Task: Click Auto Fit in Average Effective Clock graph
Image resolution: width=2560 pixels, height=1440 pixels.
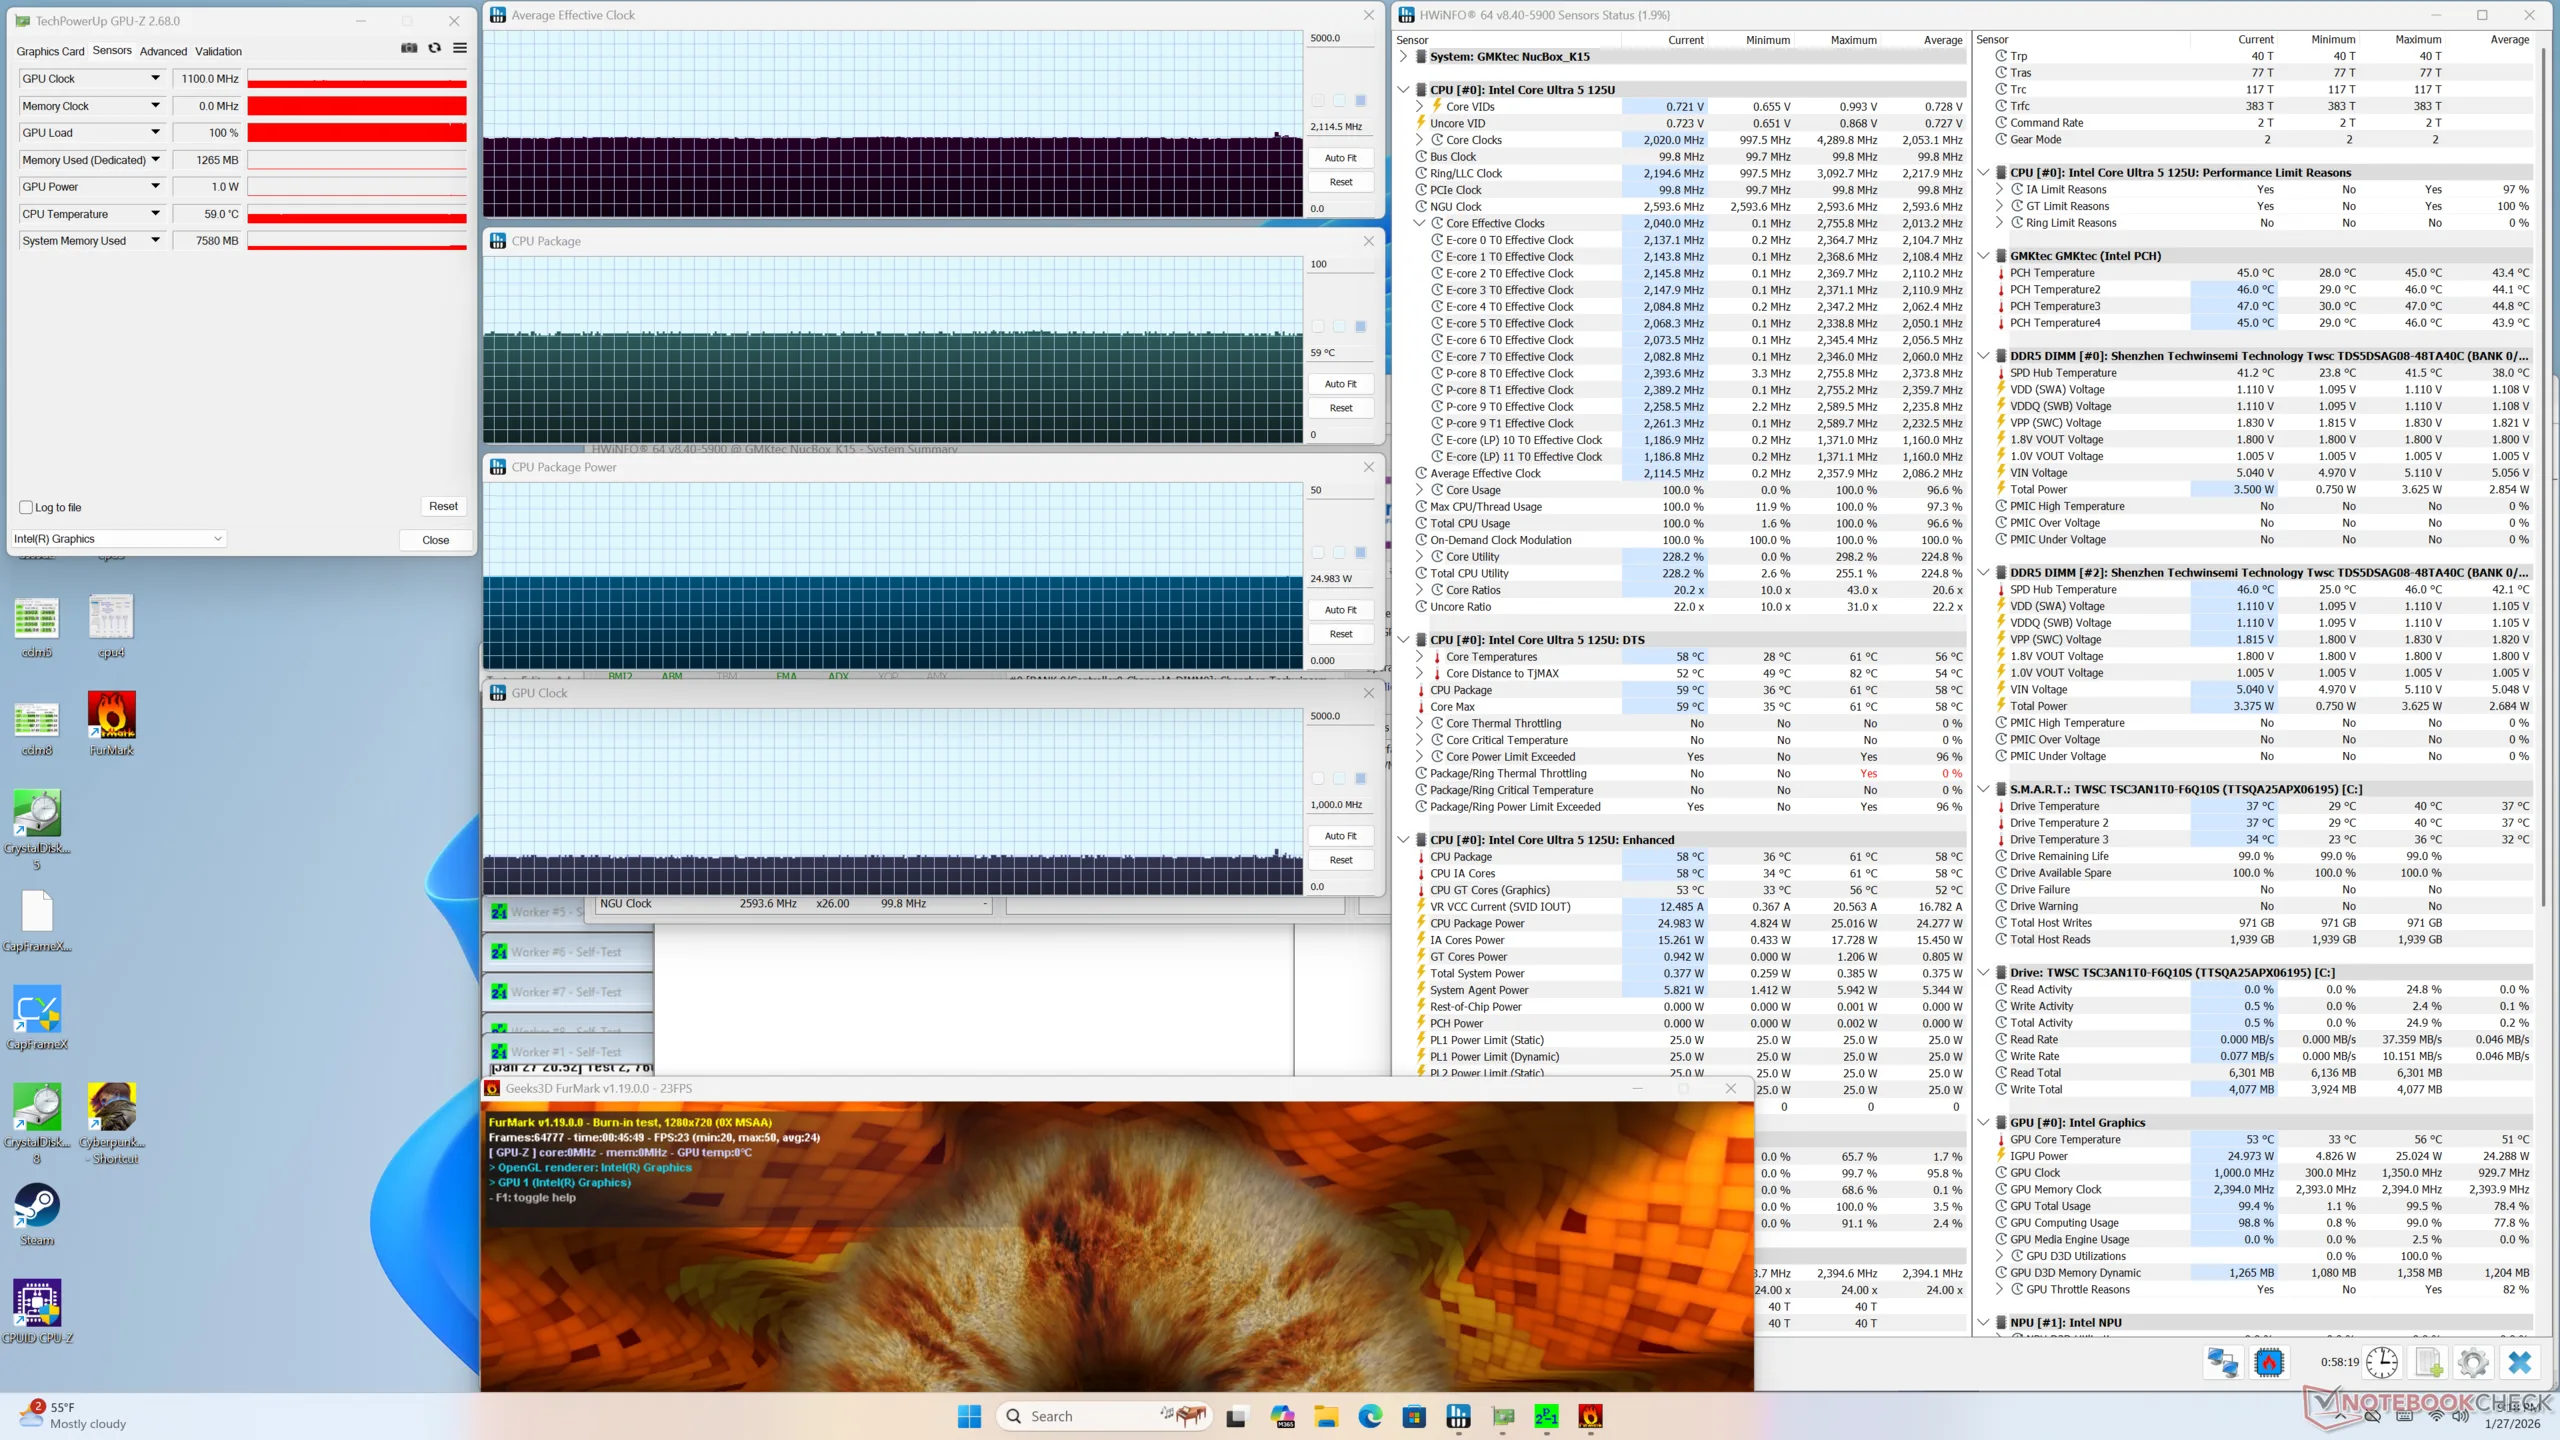Action: click(1340, 158)
